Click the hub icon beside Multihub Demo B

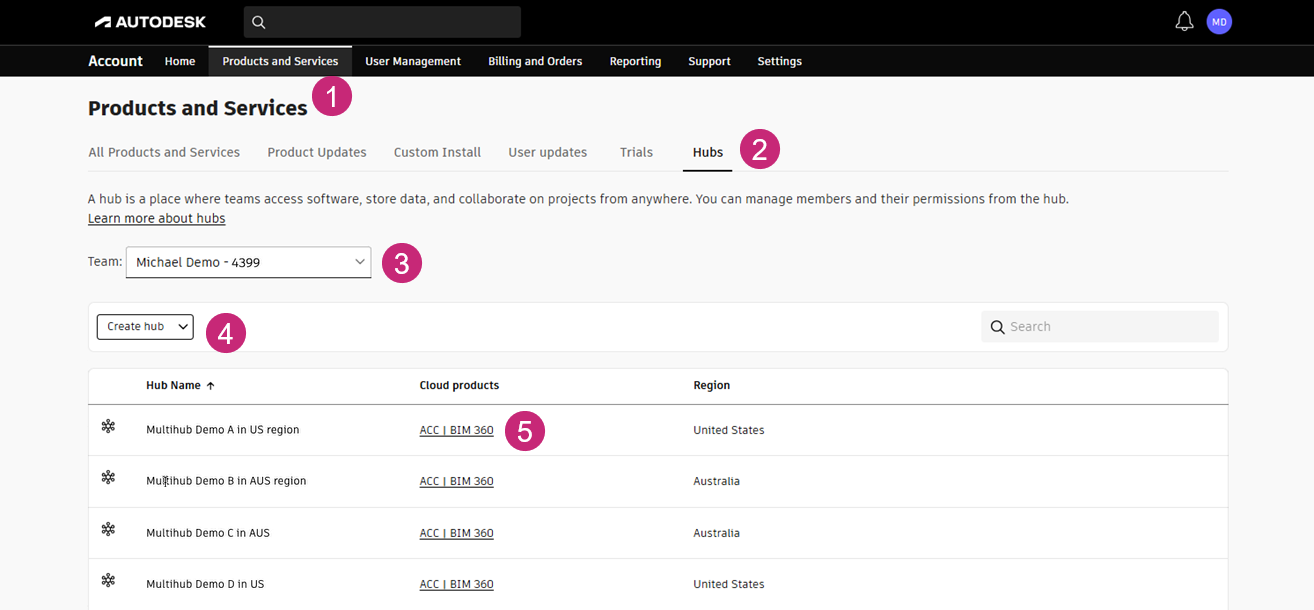click(x=108, y=478)
